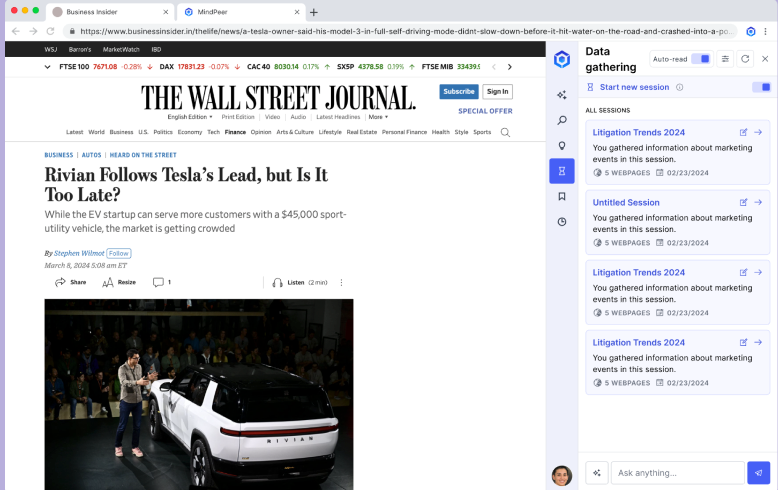This screenshot has width=778, height=490.
Task: Select the hourglass data gathering sidebar icon
Action: coord(562,171)
